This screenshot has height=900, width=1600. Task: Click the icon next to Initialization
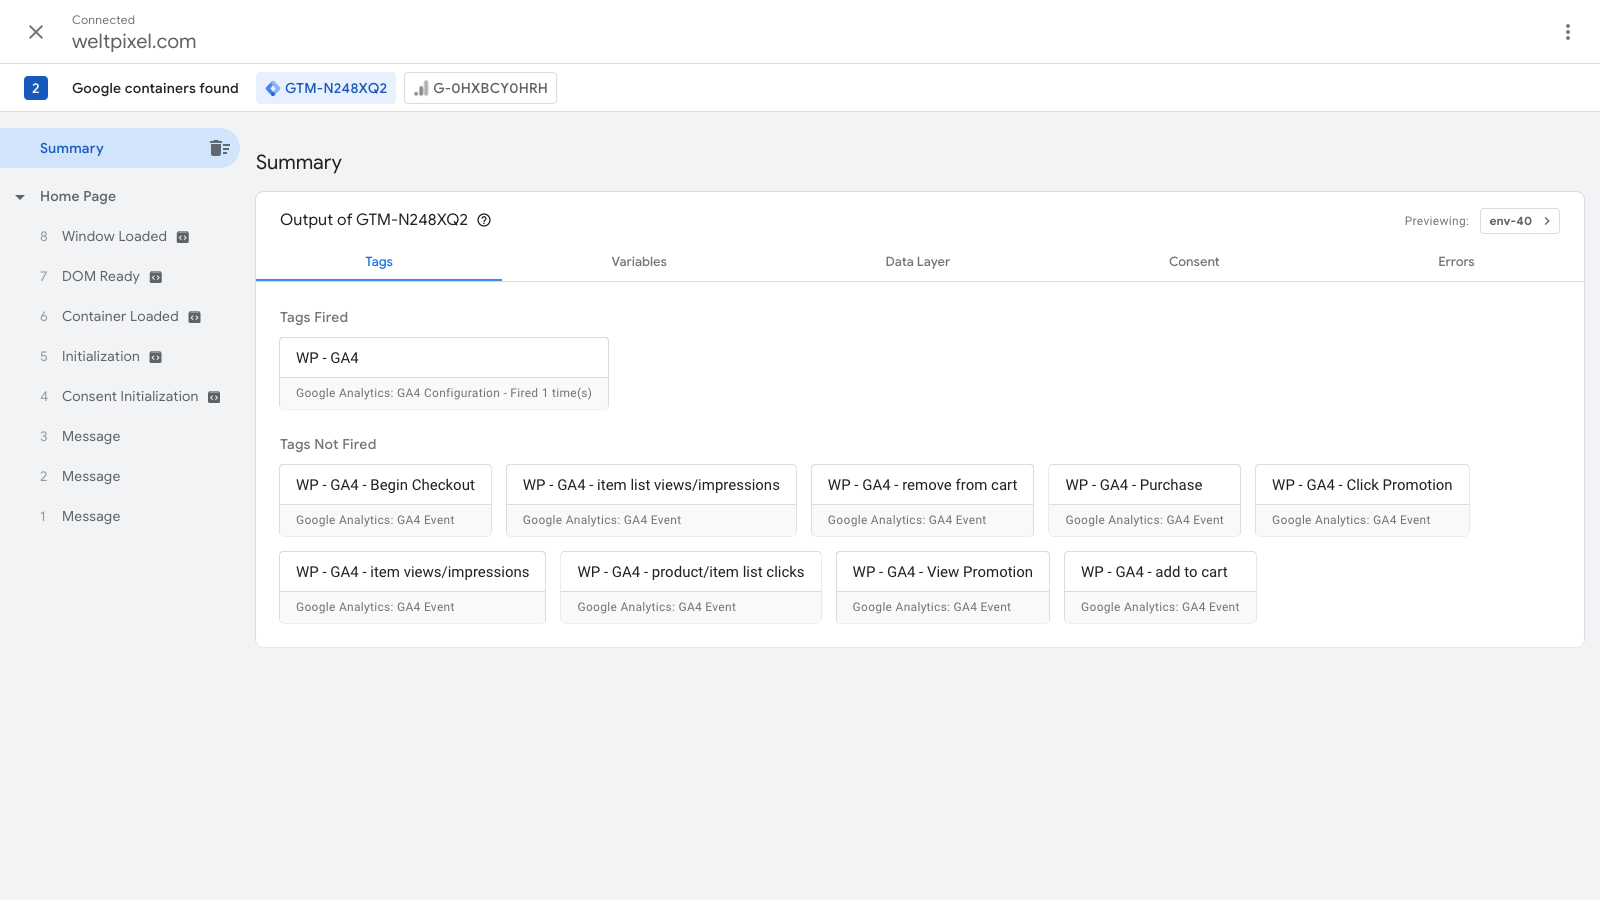[x=156, y=357]
